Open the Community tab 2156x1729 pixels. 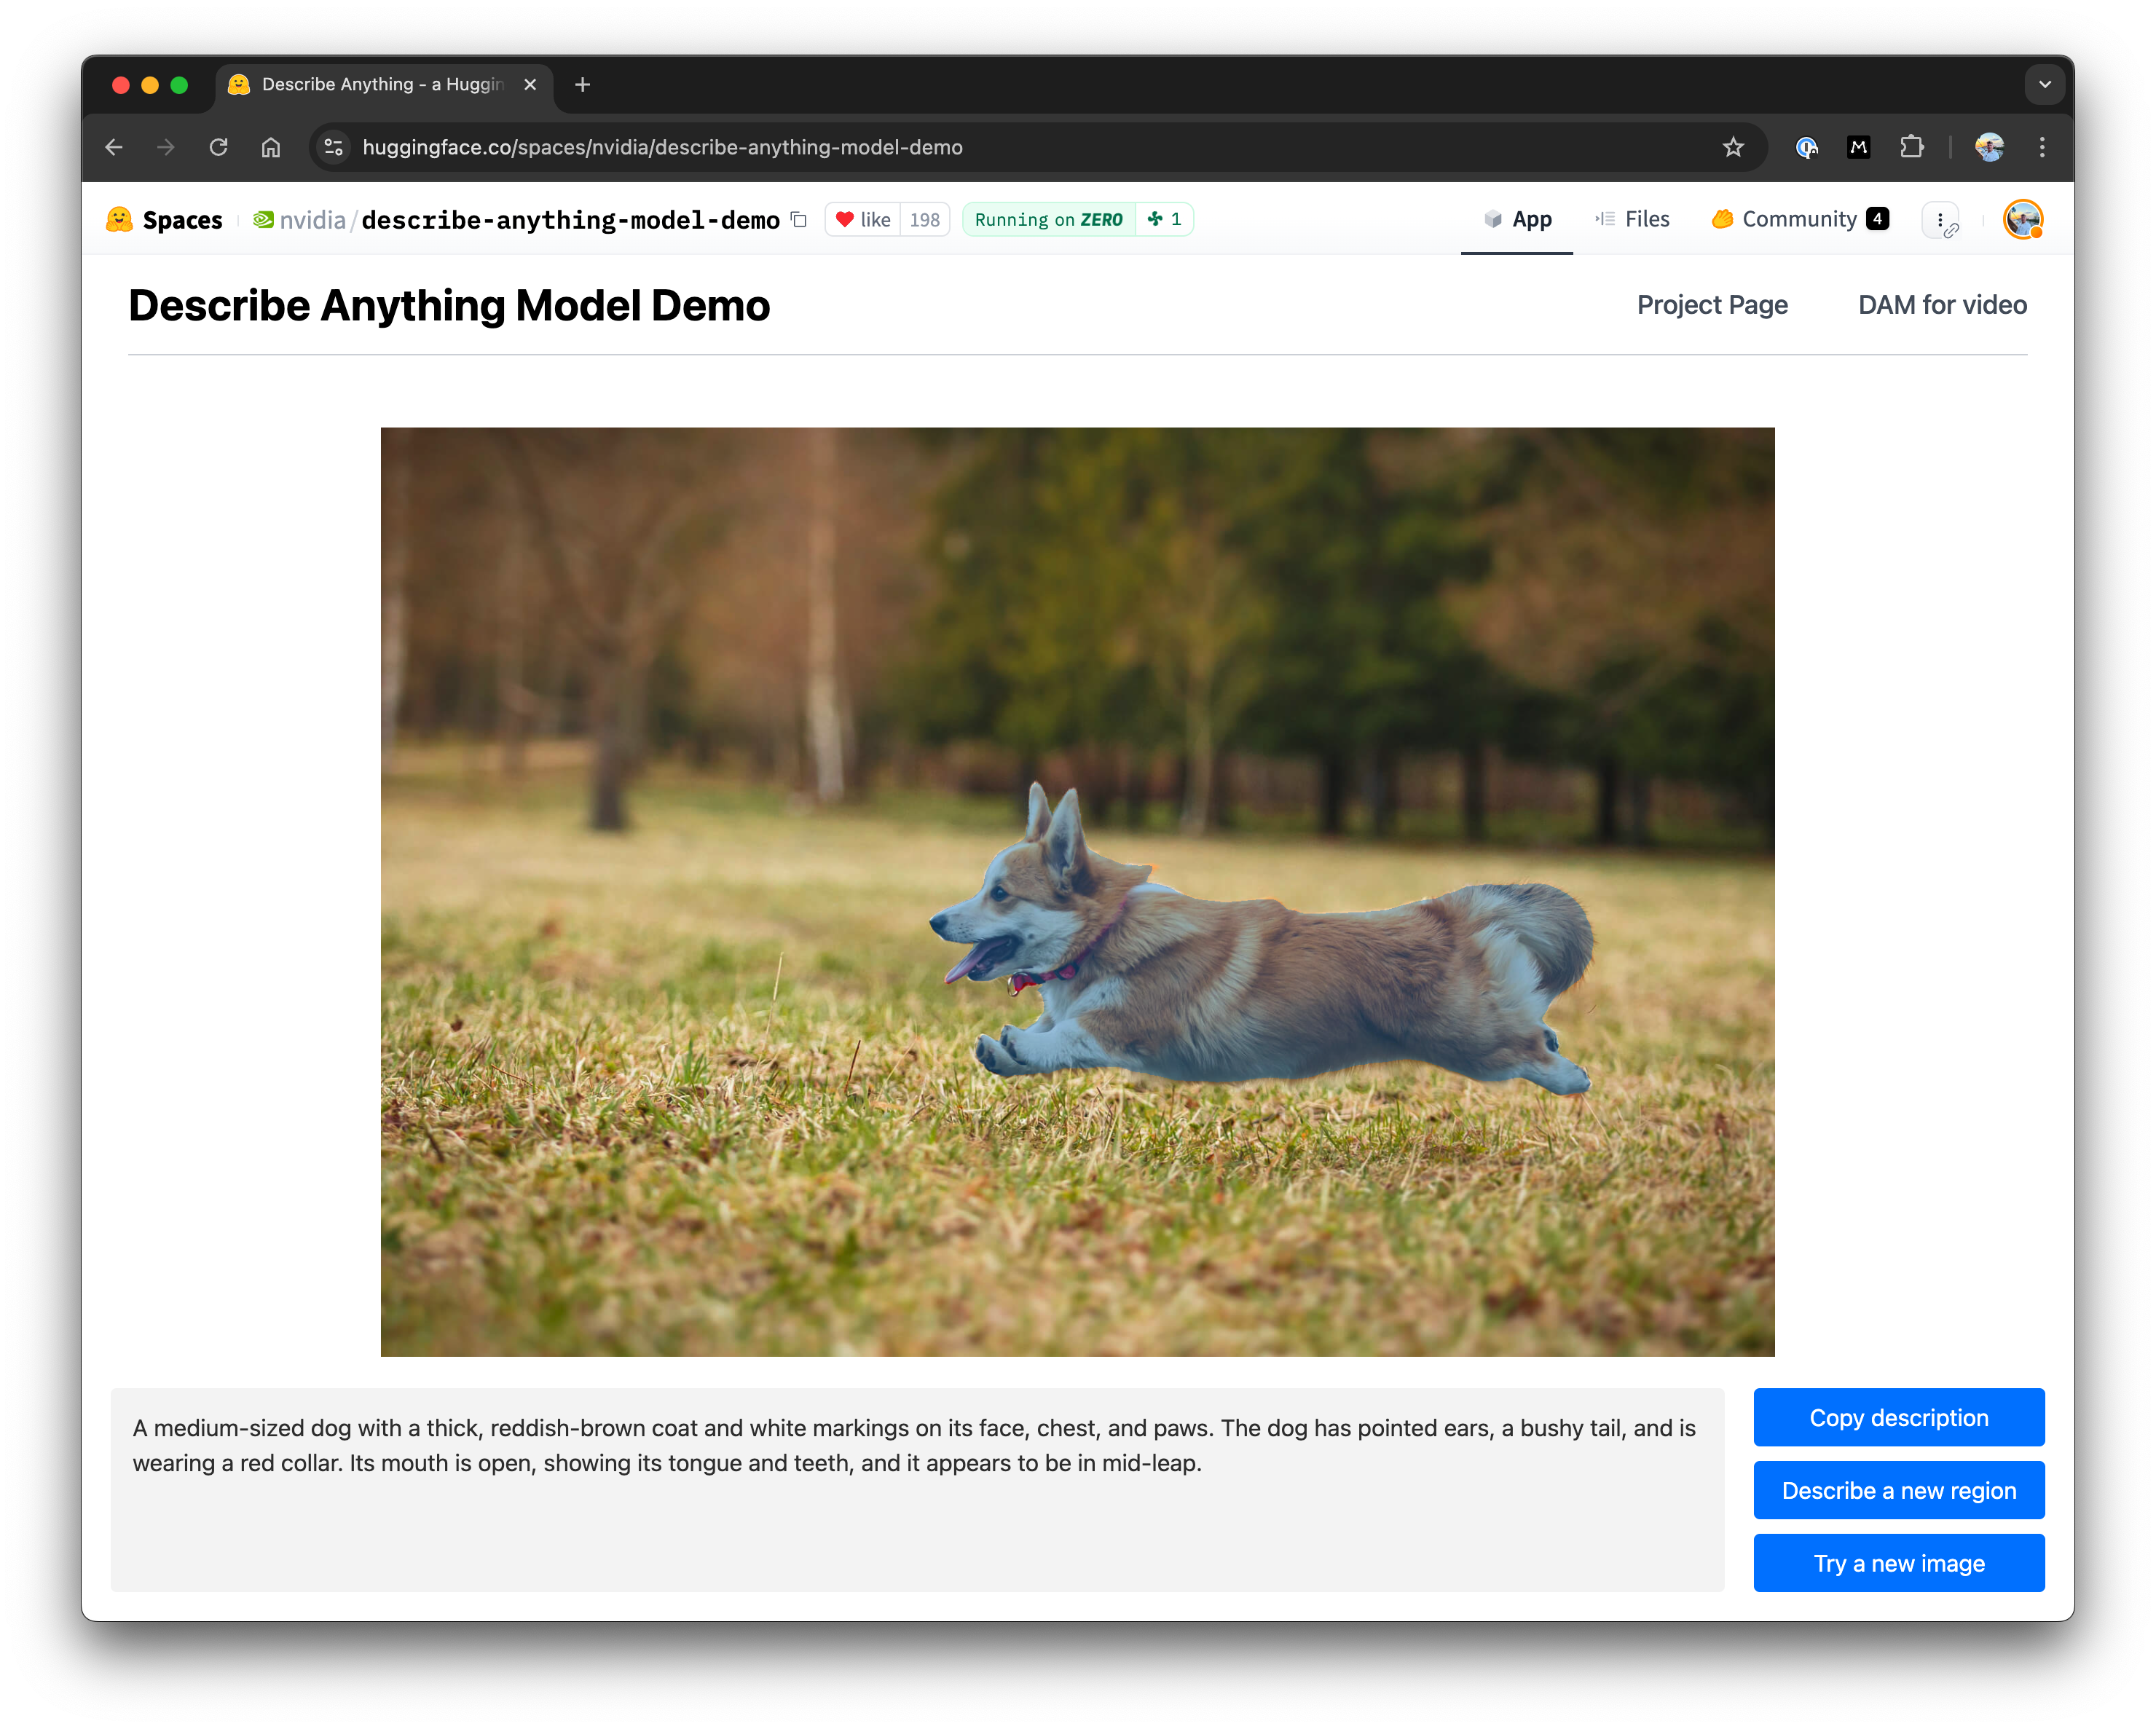(1799, 219)
